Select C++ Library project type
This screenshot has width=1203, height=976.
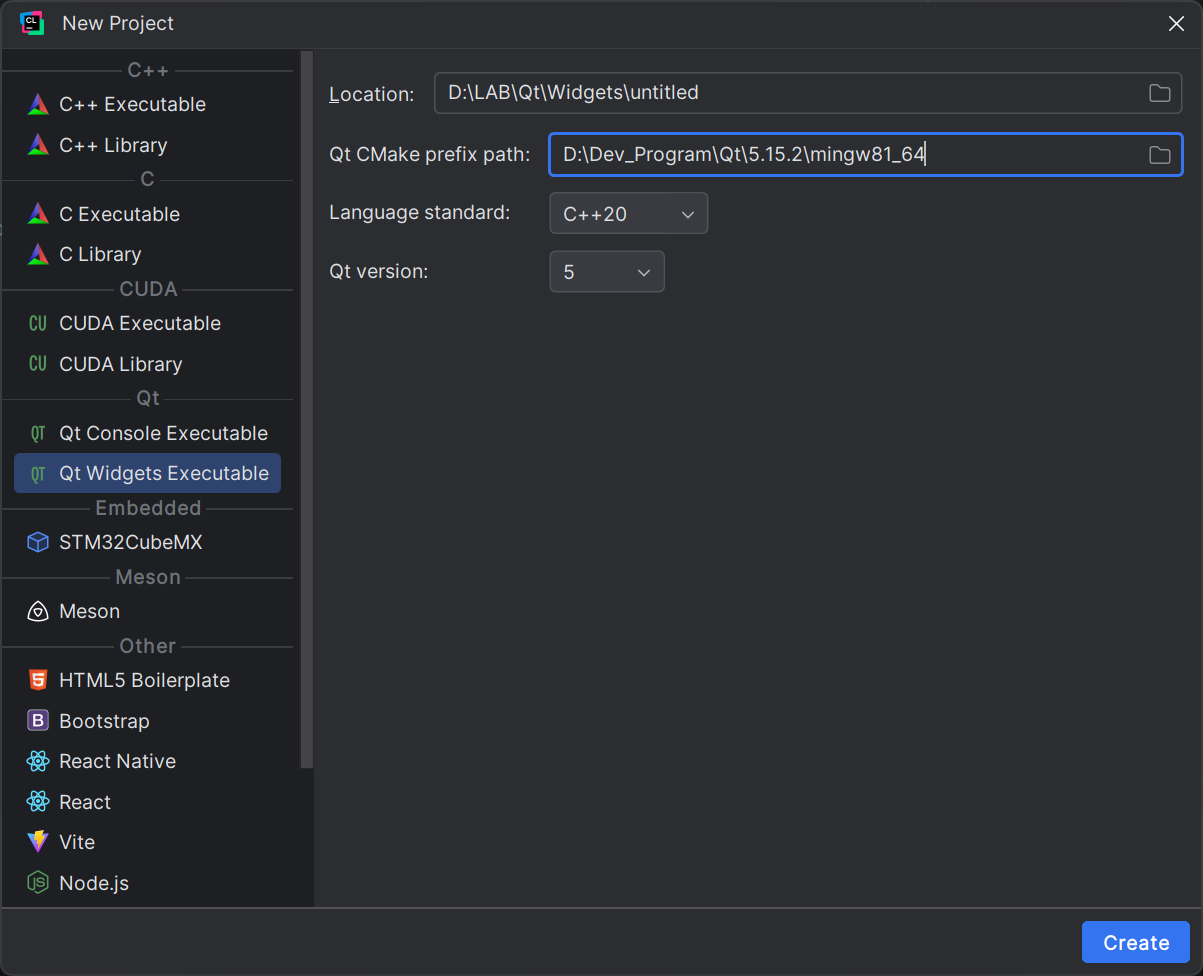pyautogui.click(x=113, y=145)
